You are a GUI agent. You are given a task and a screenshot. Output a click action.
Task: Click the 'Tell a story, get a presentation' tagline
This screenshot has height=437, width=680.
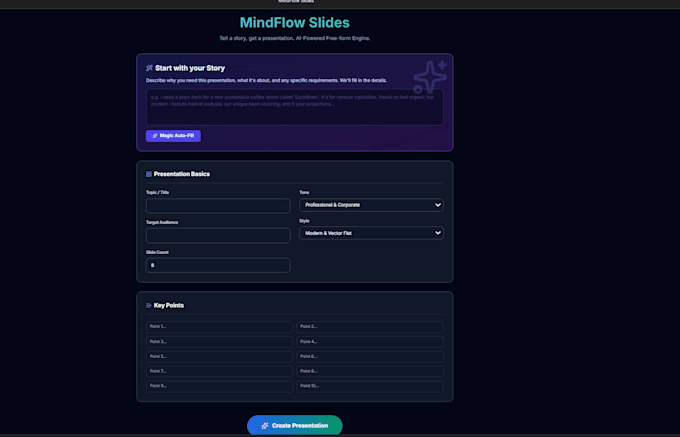pyautogui.click(x=295, y=38)
